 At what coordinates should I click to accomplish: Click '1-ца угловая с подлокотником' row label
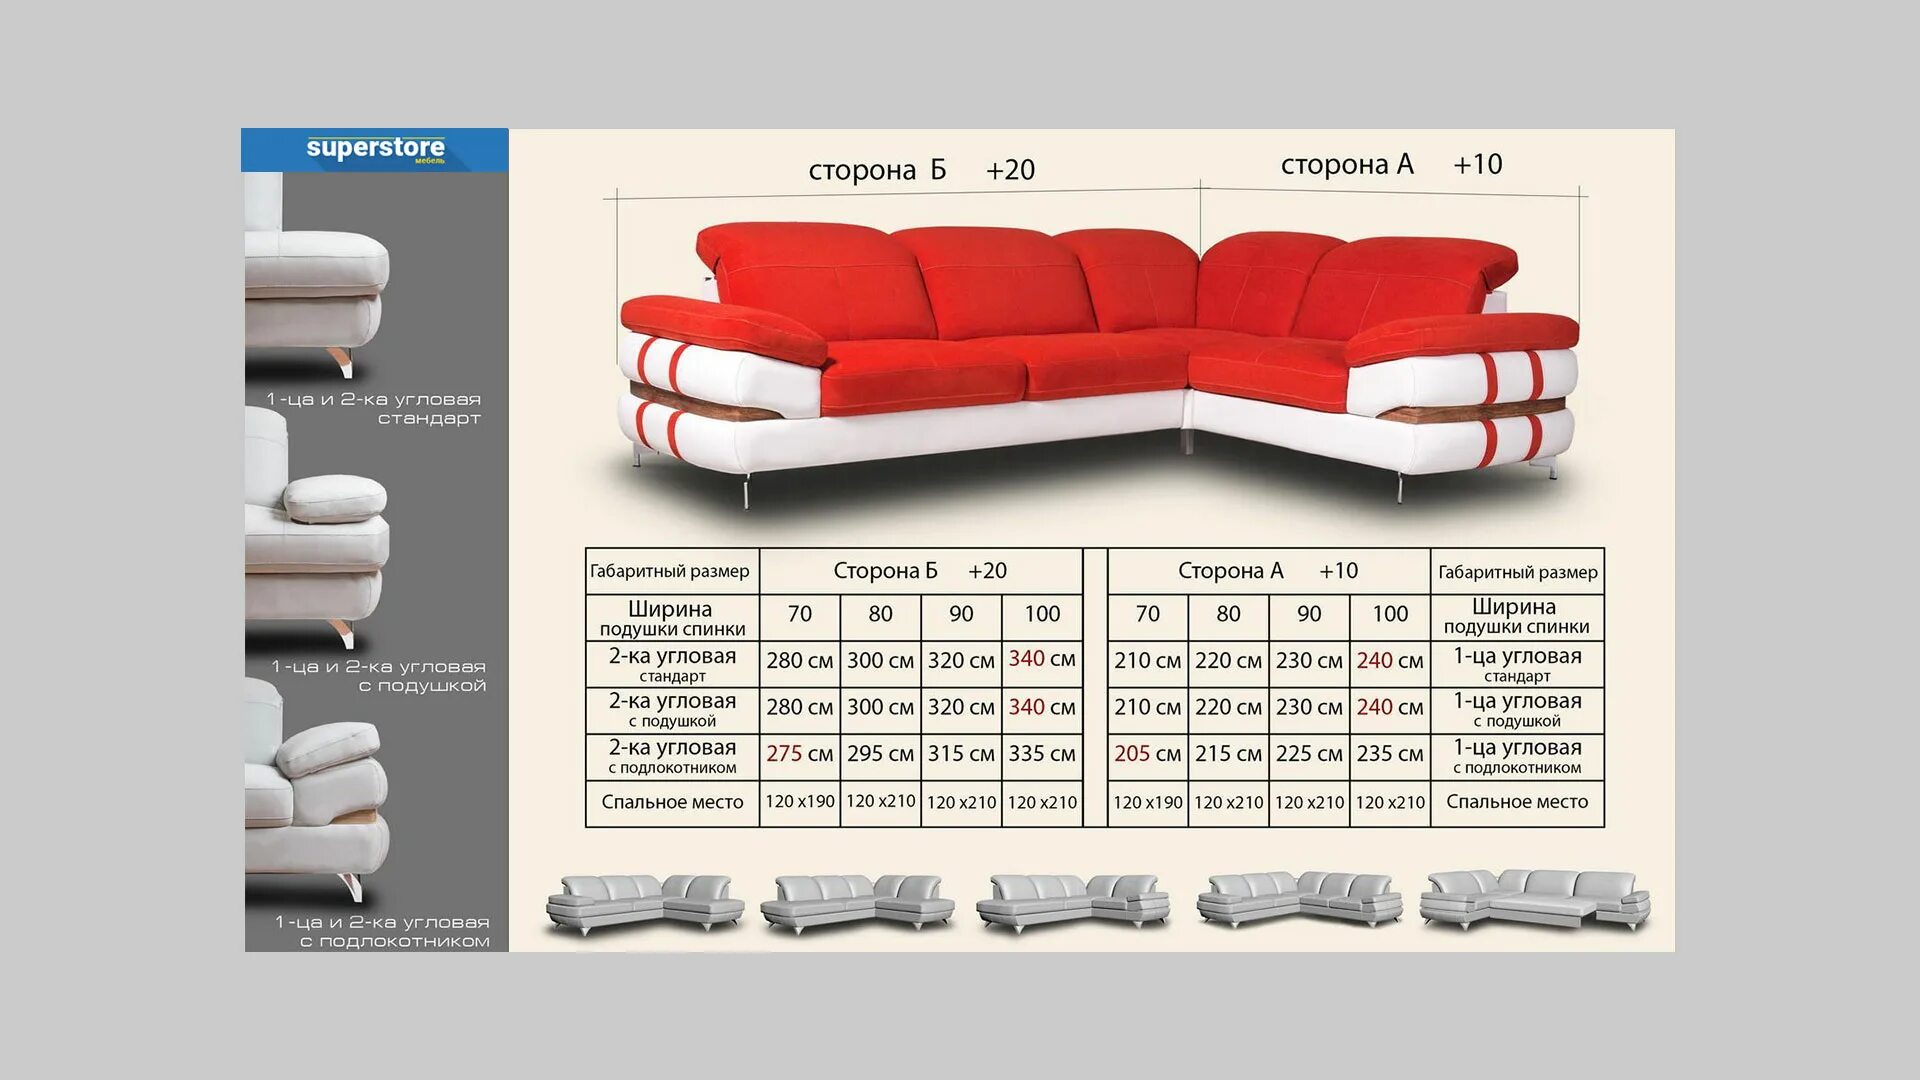(x=1517, y=756)
